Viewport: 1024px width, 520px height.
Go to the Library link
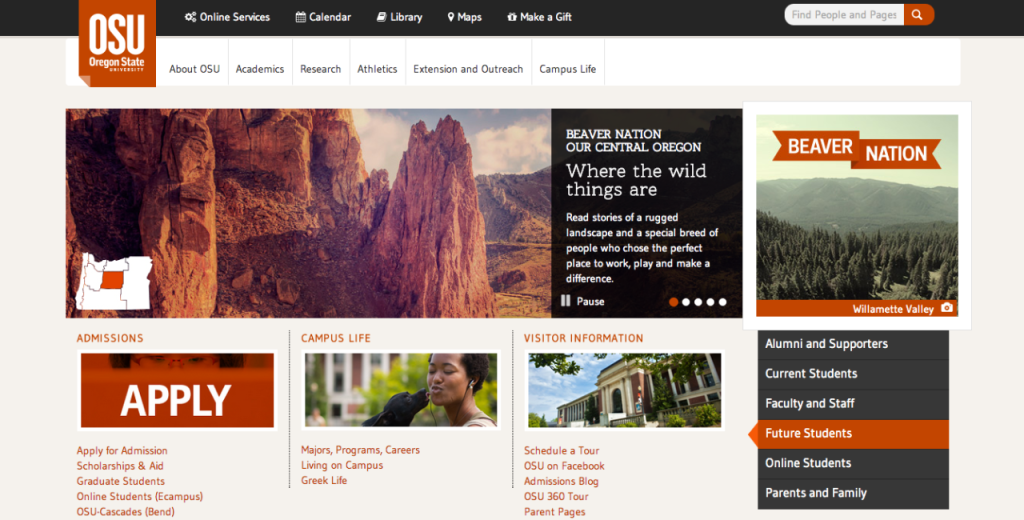(406, 17)
